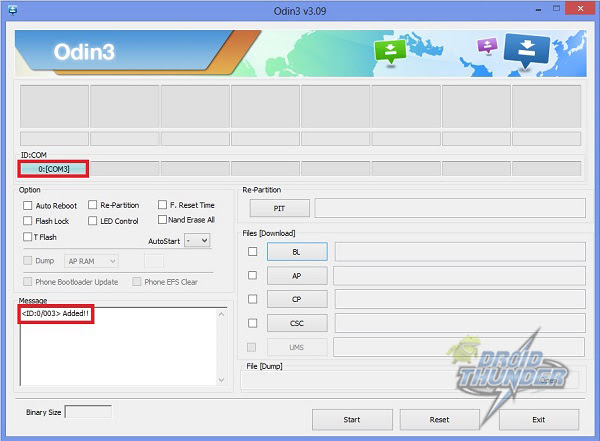Tick the checkbox beside the CSC button
Image resolution: width=600 pixels, height=441 pixels.
(253, 323)
